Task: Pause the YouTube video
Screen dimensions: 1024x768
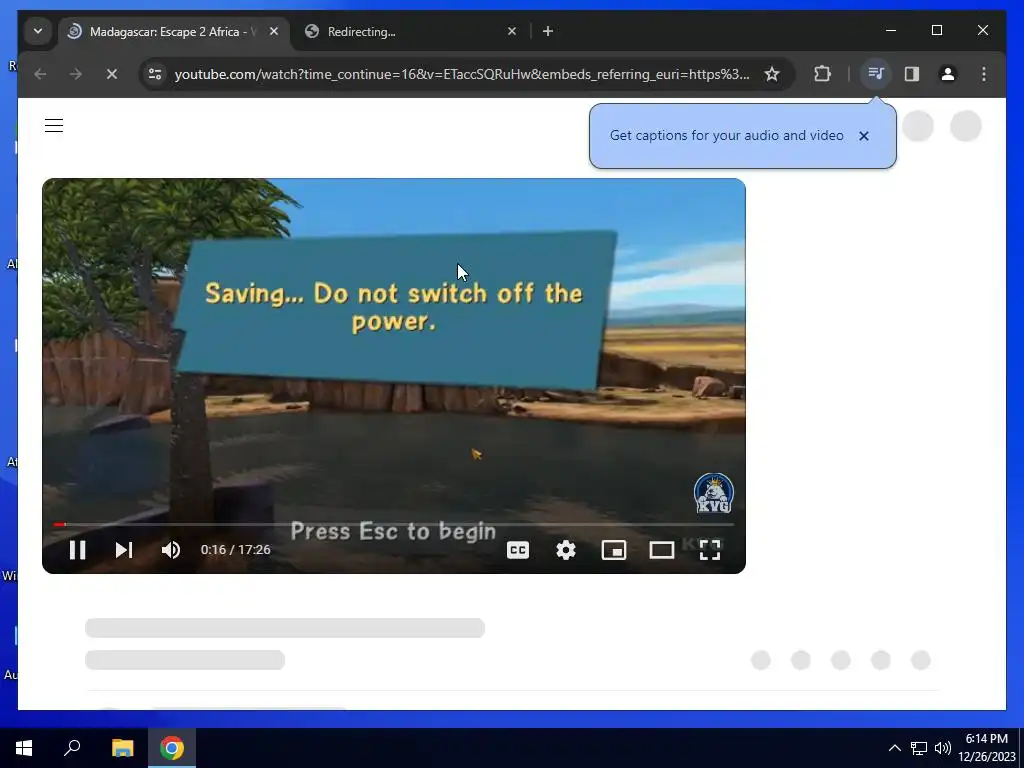Action: (x=78, y=550)
